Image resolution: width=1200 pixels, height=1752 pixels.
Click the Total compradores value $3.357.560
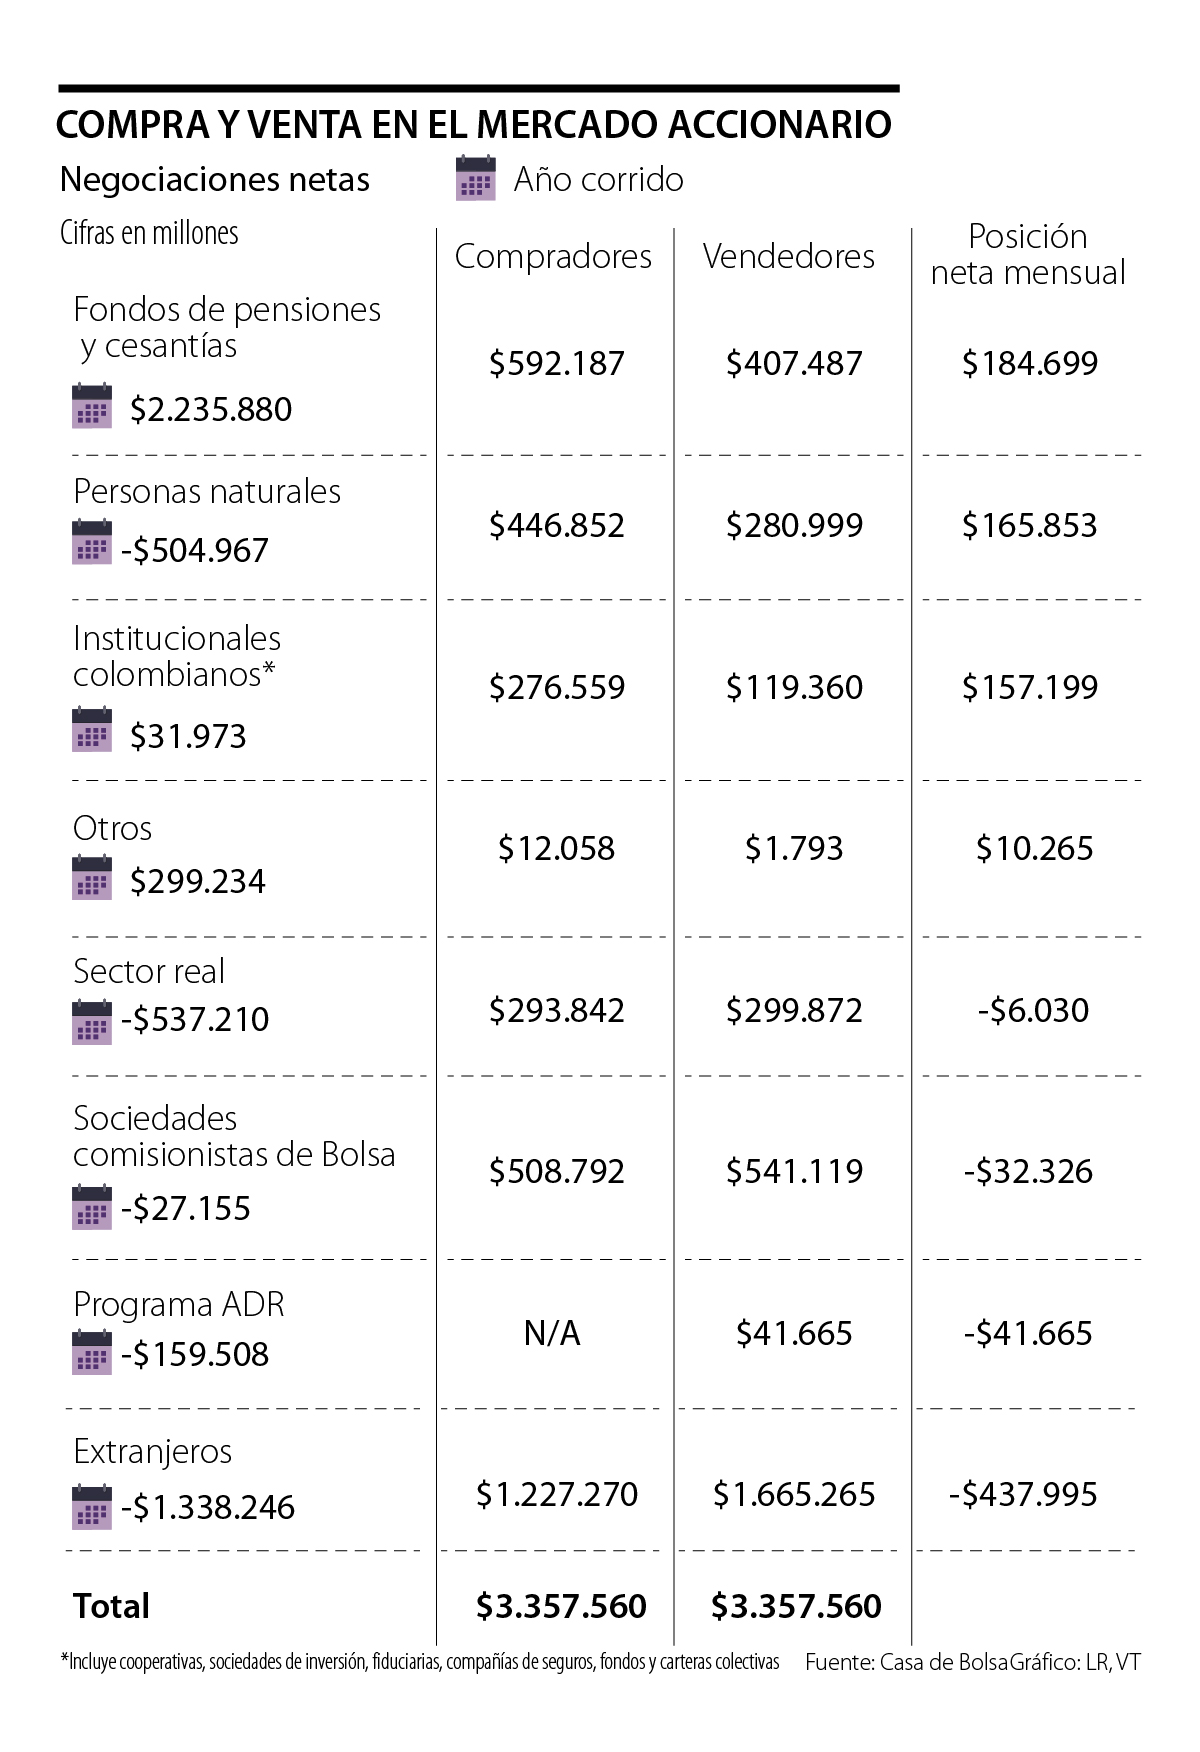(561, 1606)
